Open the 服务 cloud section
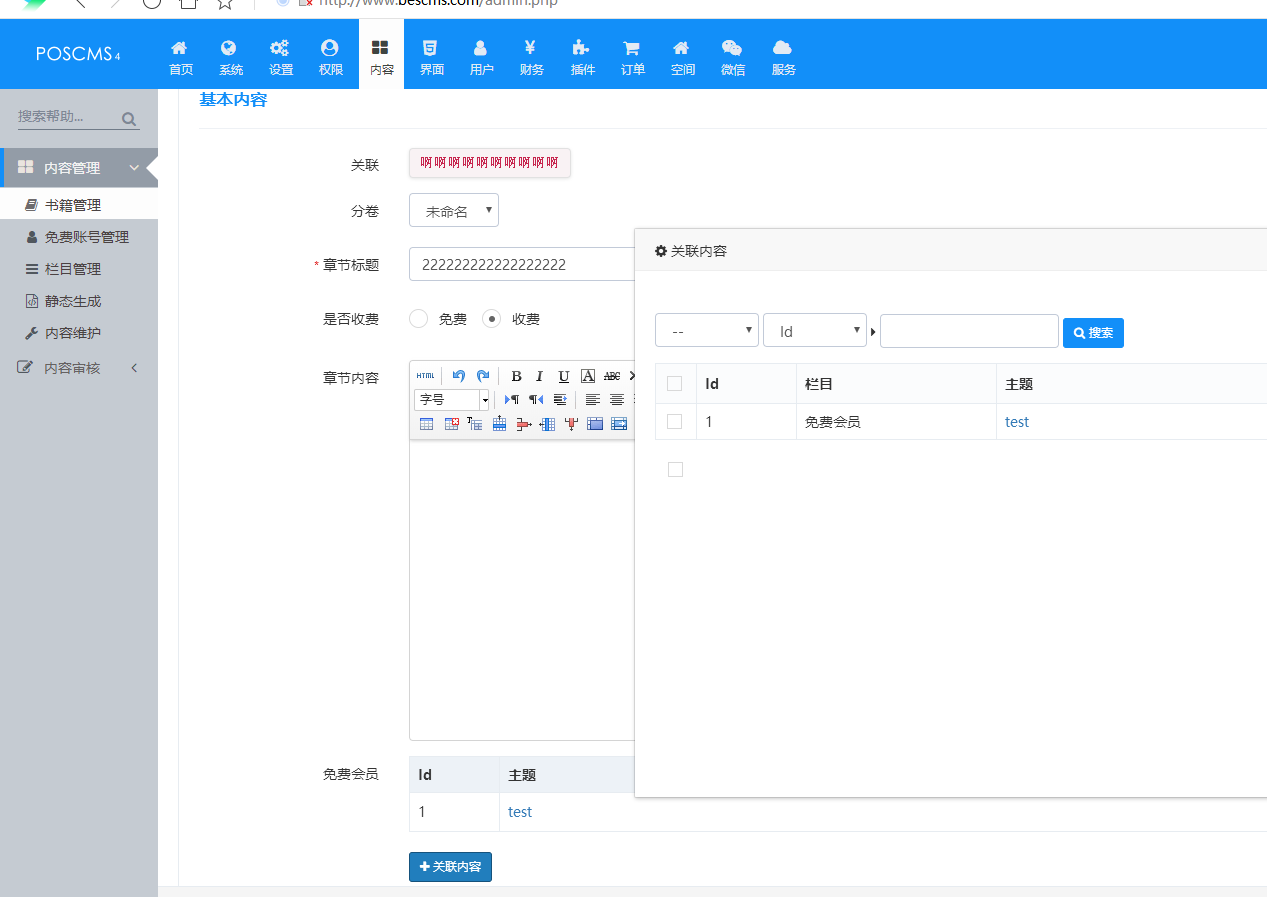The height and width of the screenshot is (897, 1267). (x=784, y=58)
